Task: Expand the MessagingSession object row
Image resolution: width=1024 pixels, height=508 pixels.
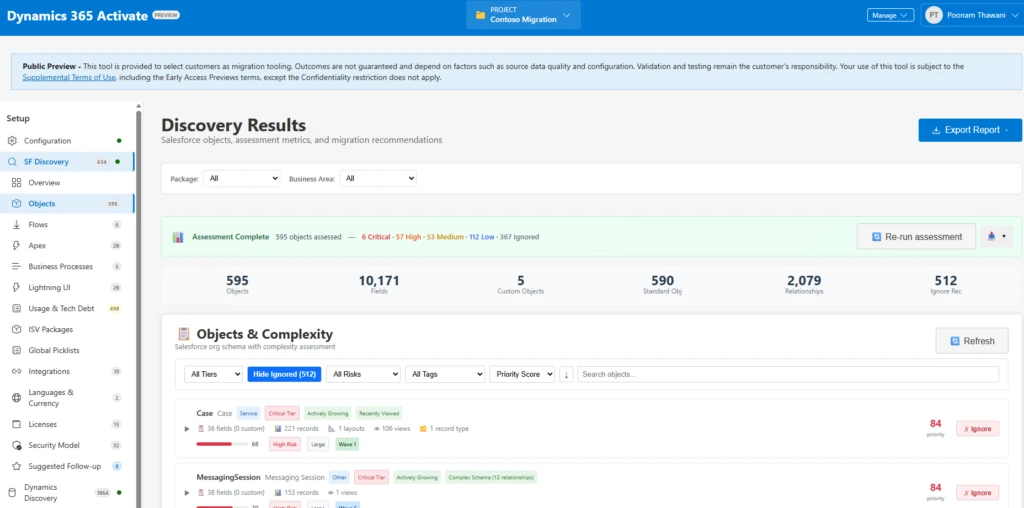Action: click(x=187, y=493)
